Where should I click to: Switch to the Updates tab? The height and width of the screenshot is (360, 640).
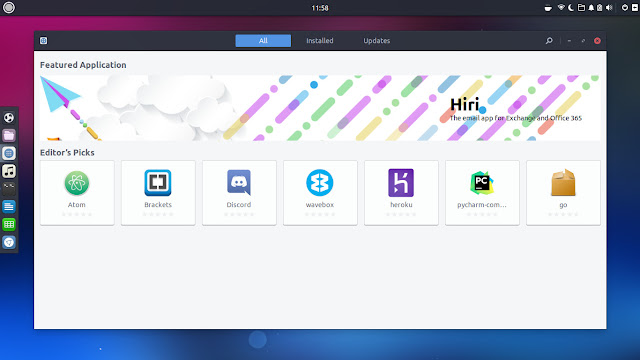[x=377, y=40]
